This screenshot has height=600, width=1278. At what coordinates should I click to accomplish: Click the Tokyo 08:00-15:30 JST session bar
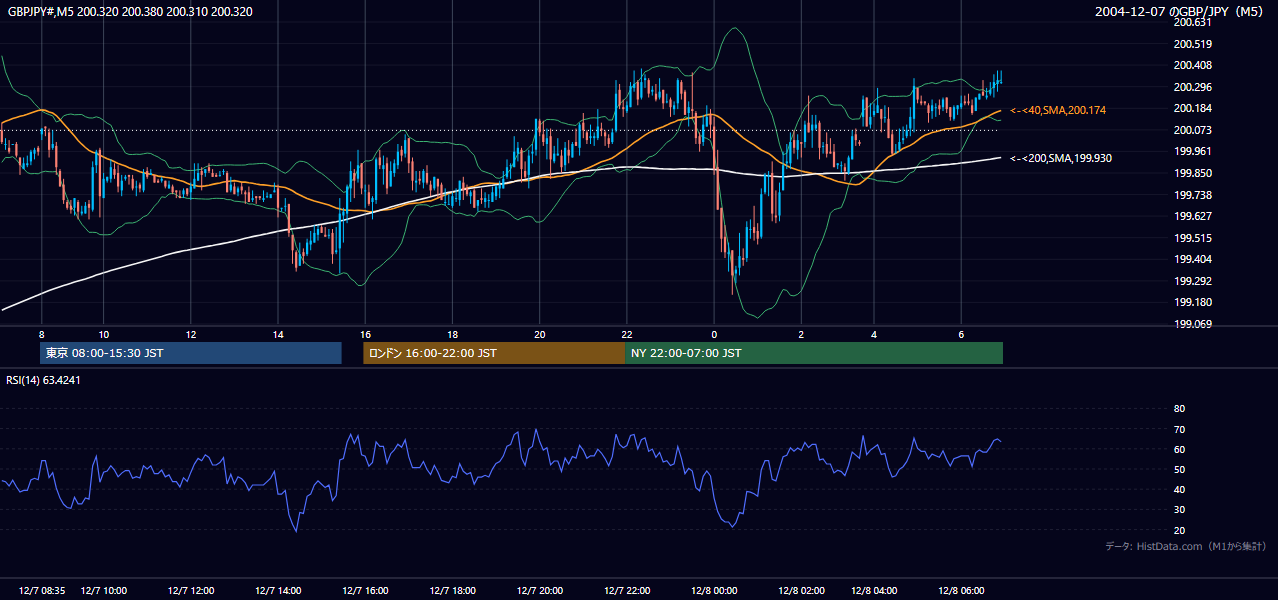tap(191, 353)
